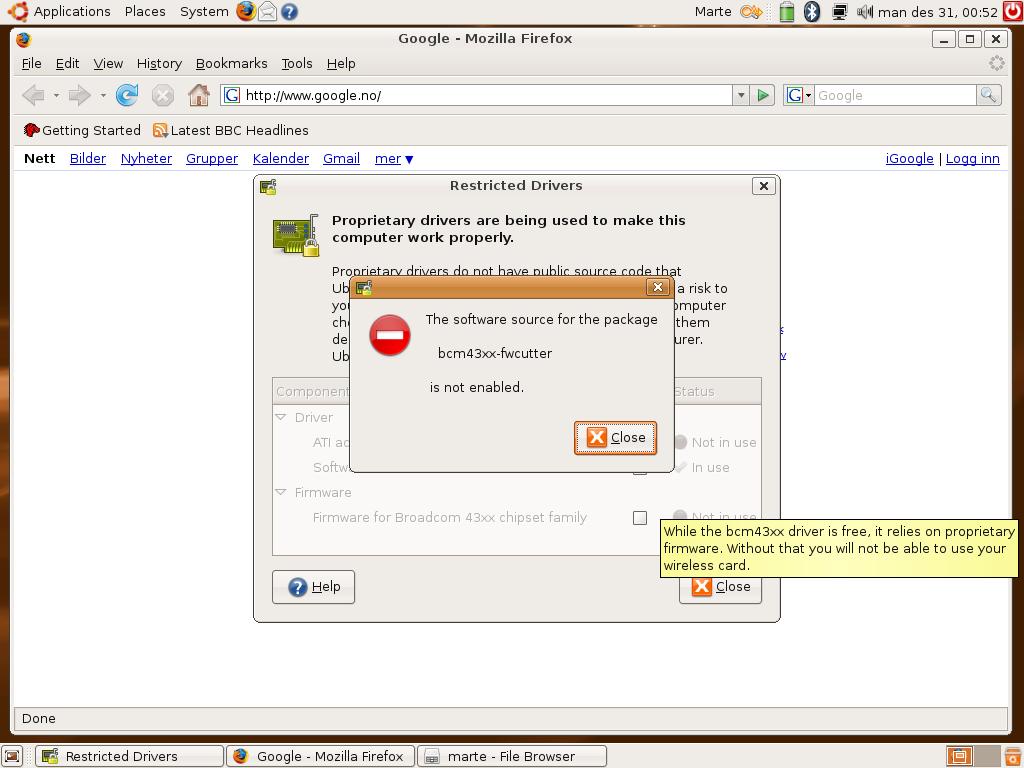Open the Bookmarks menu
Screen dimensions: 1024x768
231,63
